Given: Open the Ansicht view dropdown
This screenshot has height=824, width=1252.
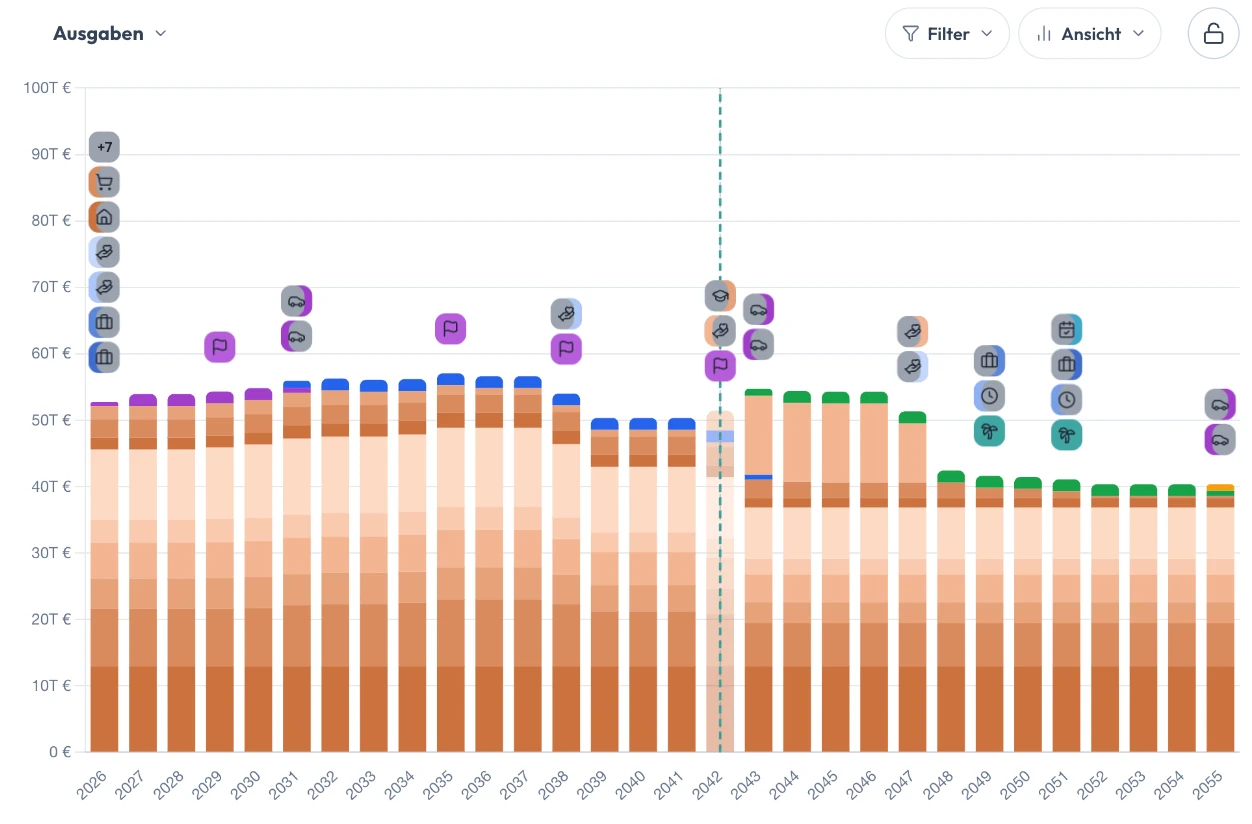Looking at the screenshot, I should click(x=1089, y=34).
